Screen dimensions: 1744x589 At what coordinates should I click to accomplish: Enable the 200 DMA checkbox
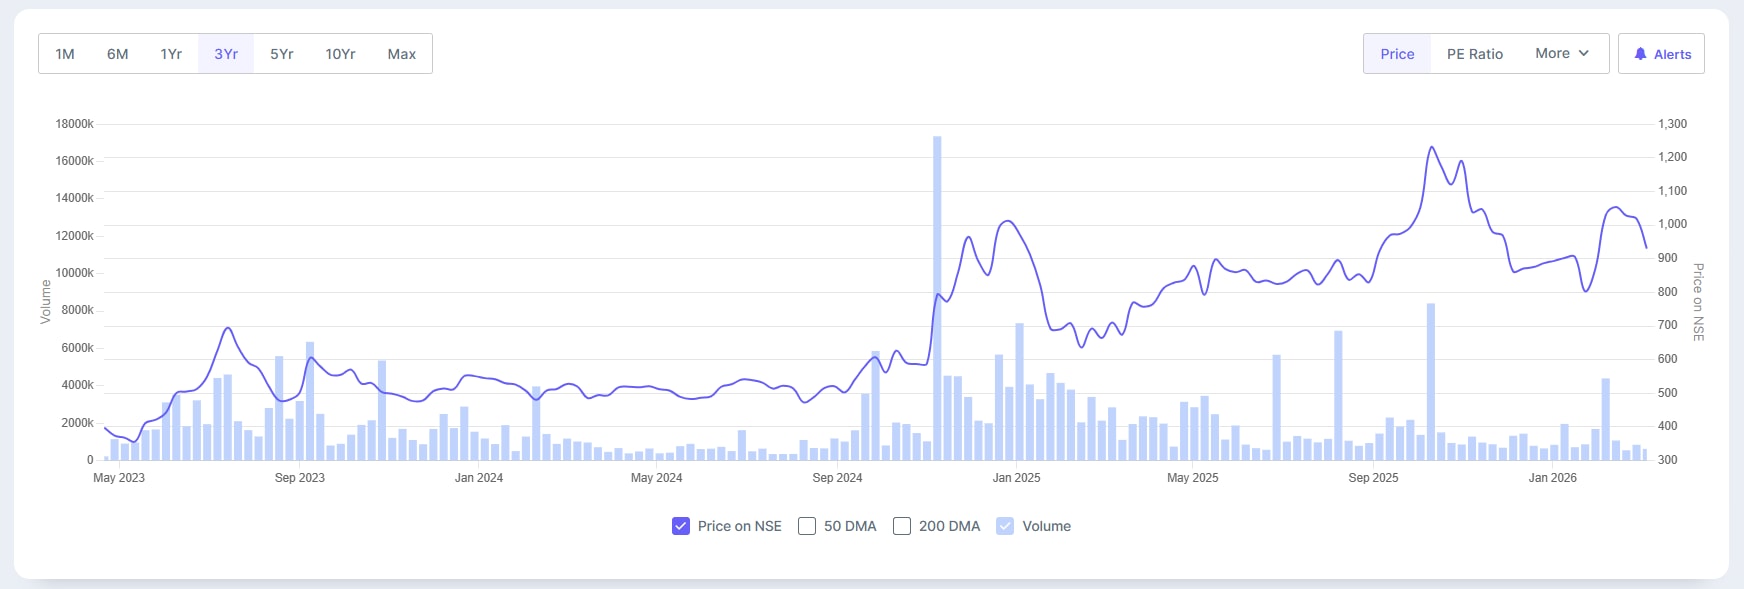[x=902, y=526]
